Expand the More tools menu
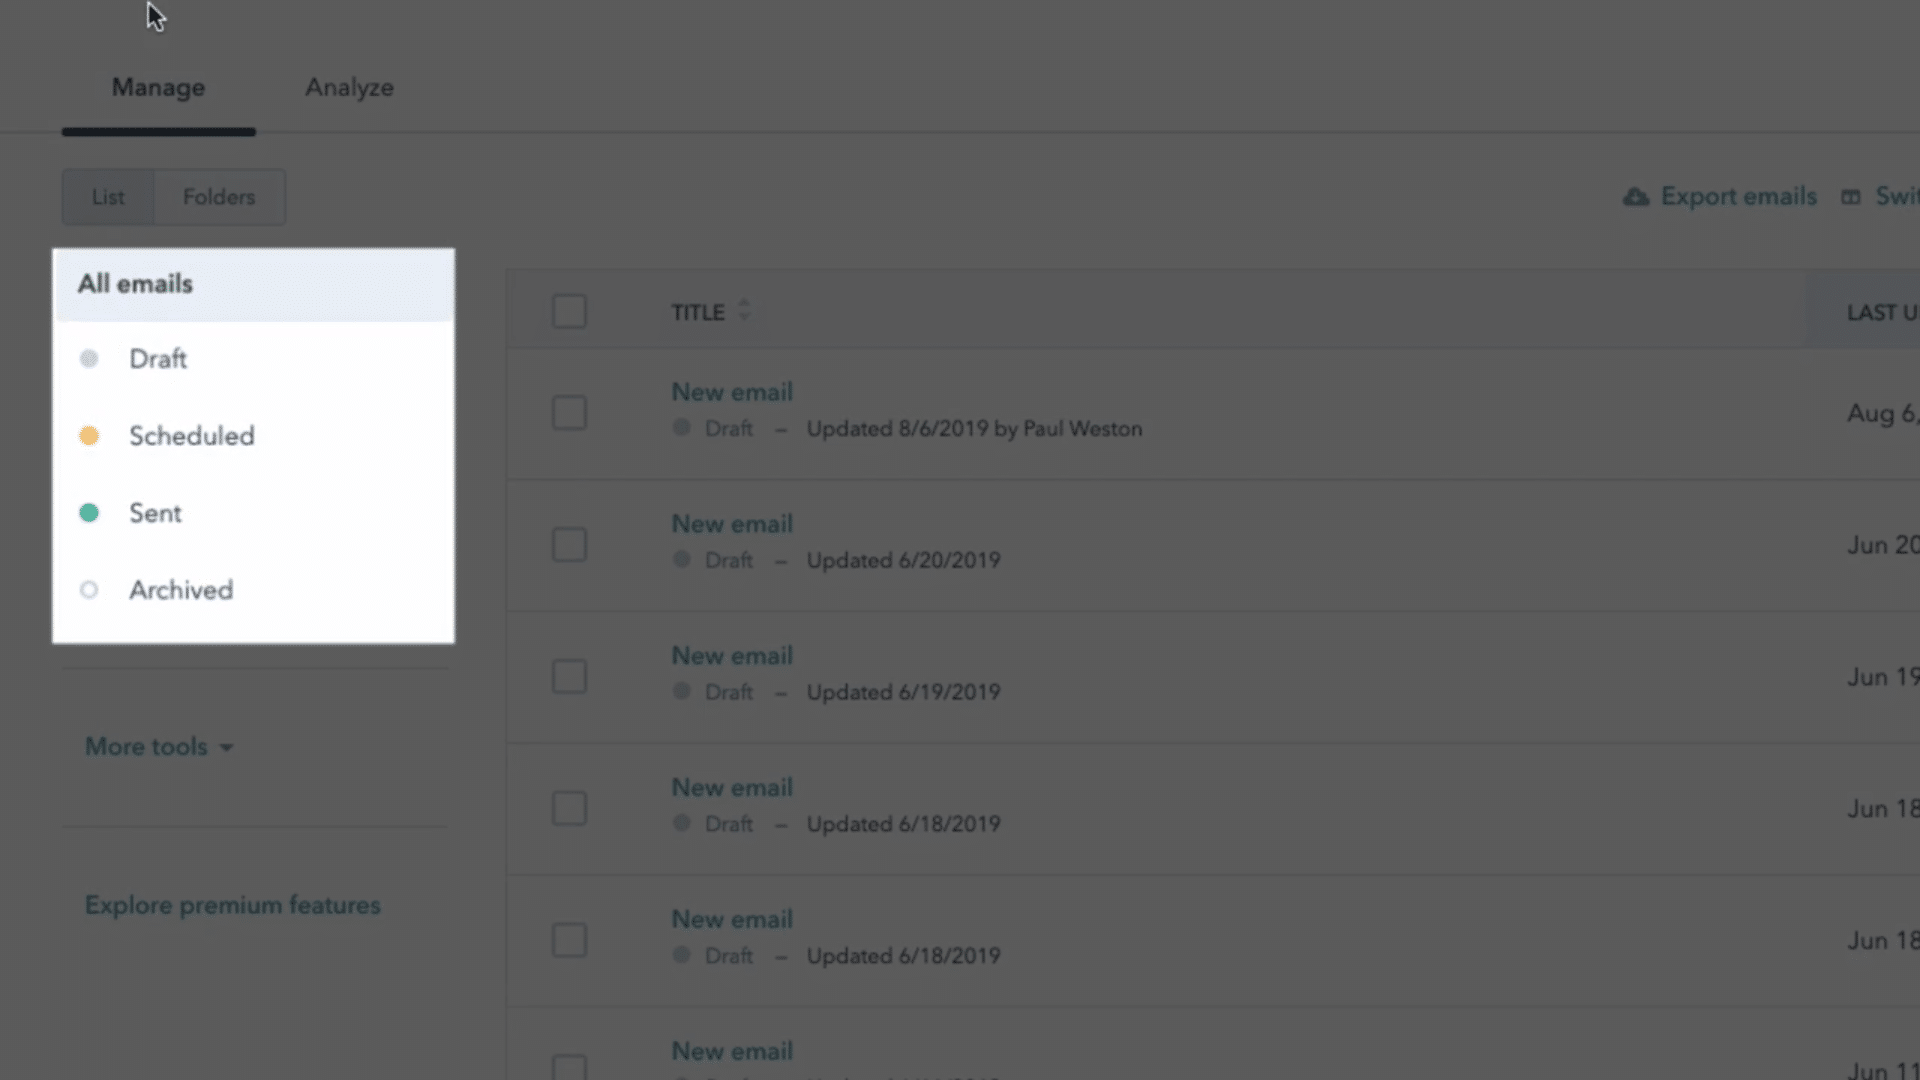This screenshot has height=1080, width=1920. click(x=160, y=746)
